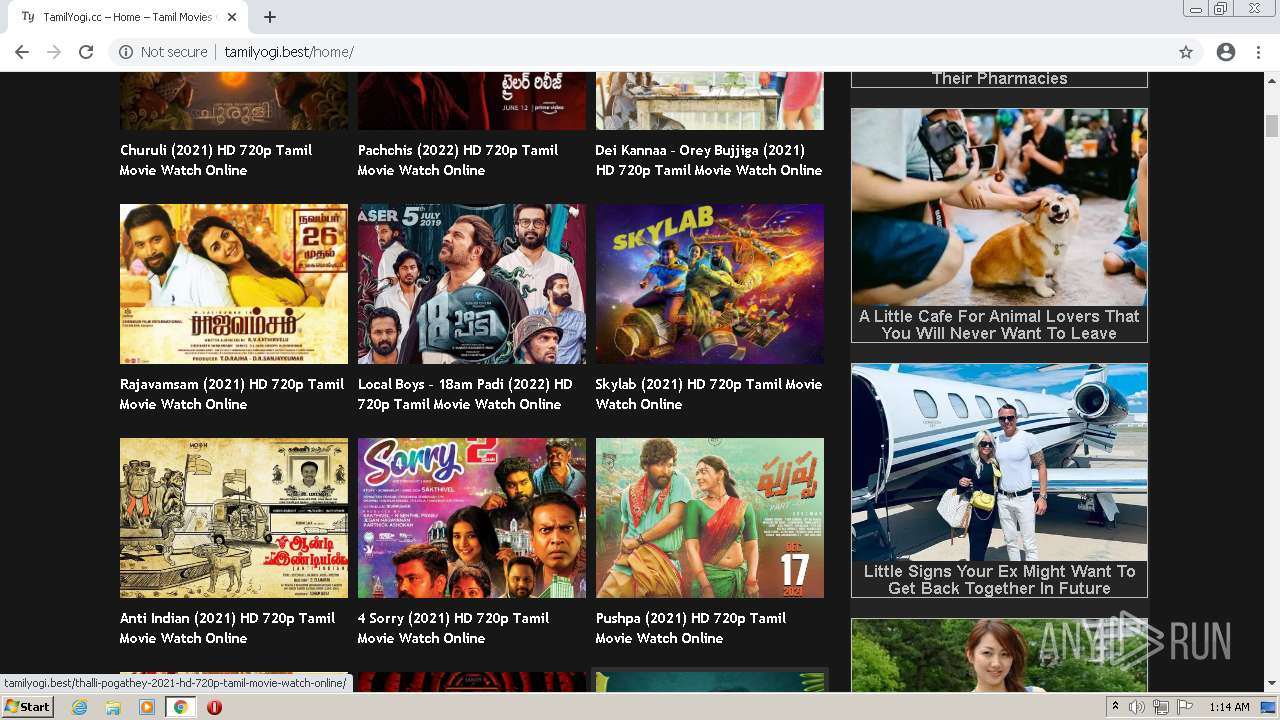Open the private jet couple ad image
Image resolution: width=1280 pixels, height=720 pixels.
coord(999,462)
